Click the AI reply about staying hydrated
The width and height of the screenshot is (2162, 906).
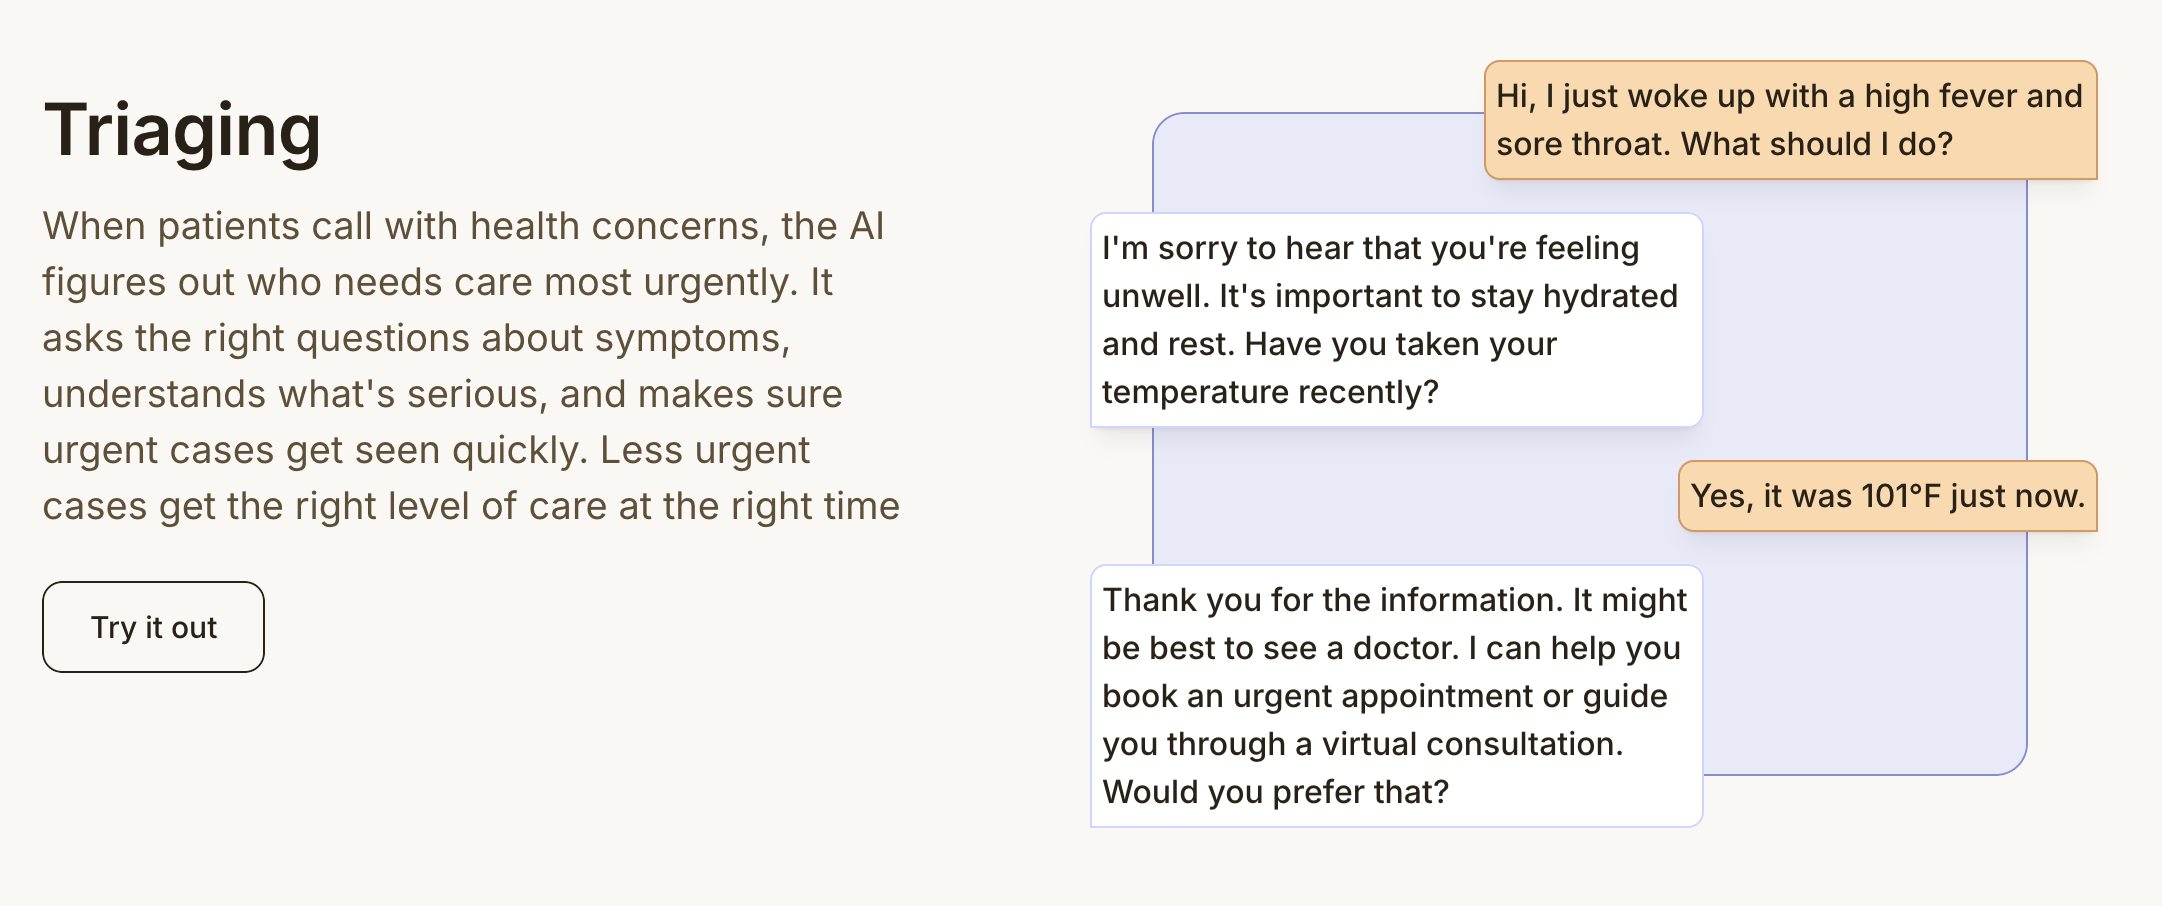point(1395,320)
